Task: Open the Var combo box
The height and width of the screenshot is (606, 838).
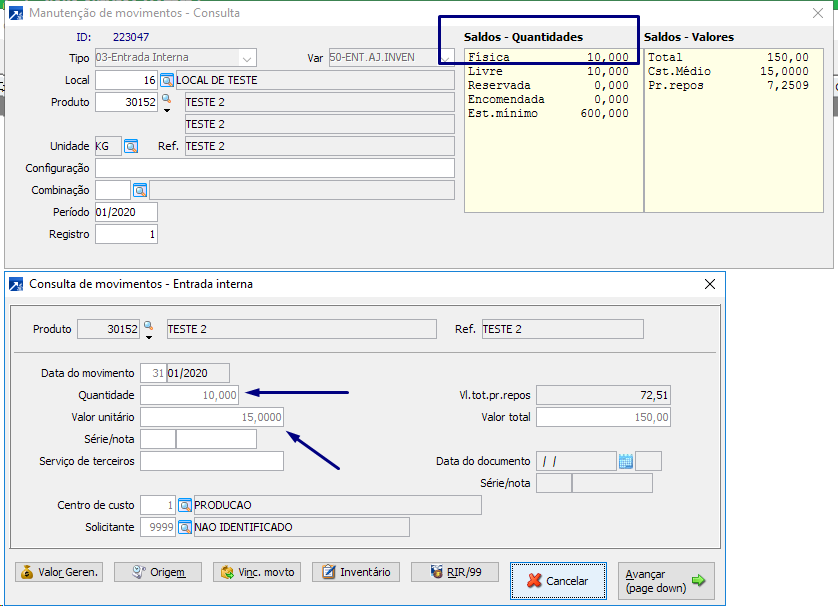Action: [x=446, y=58]
